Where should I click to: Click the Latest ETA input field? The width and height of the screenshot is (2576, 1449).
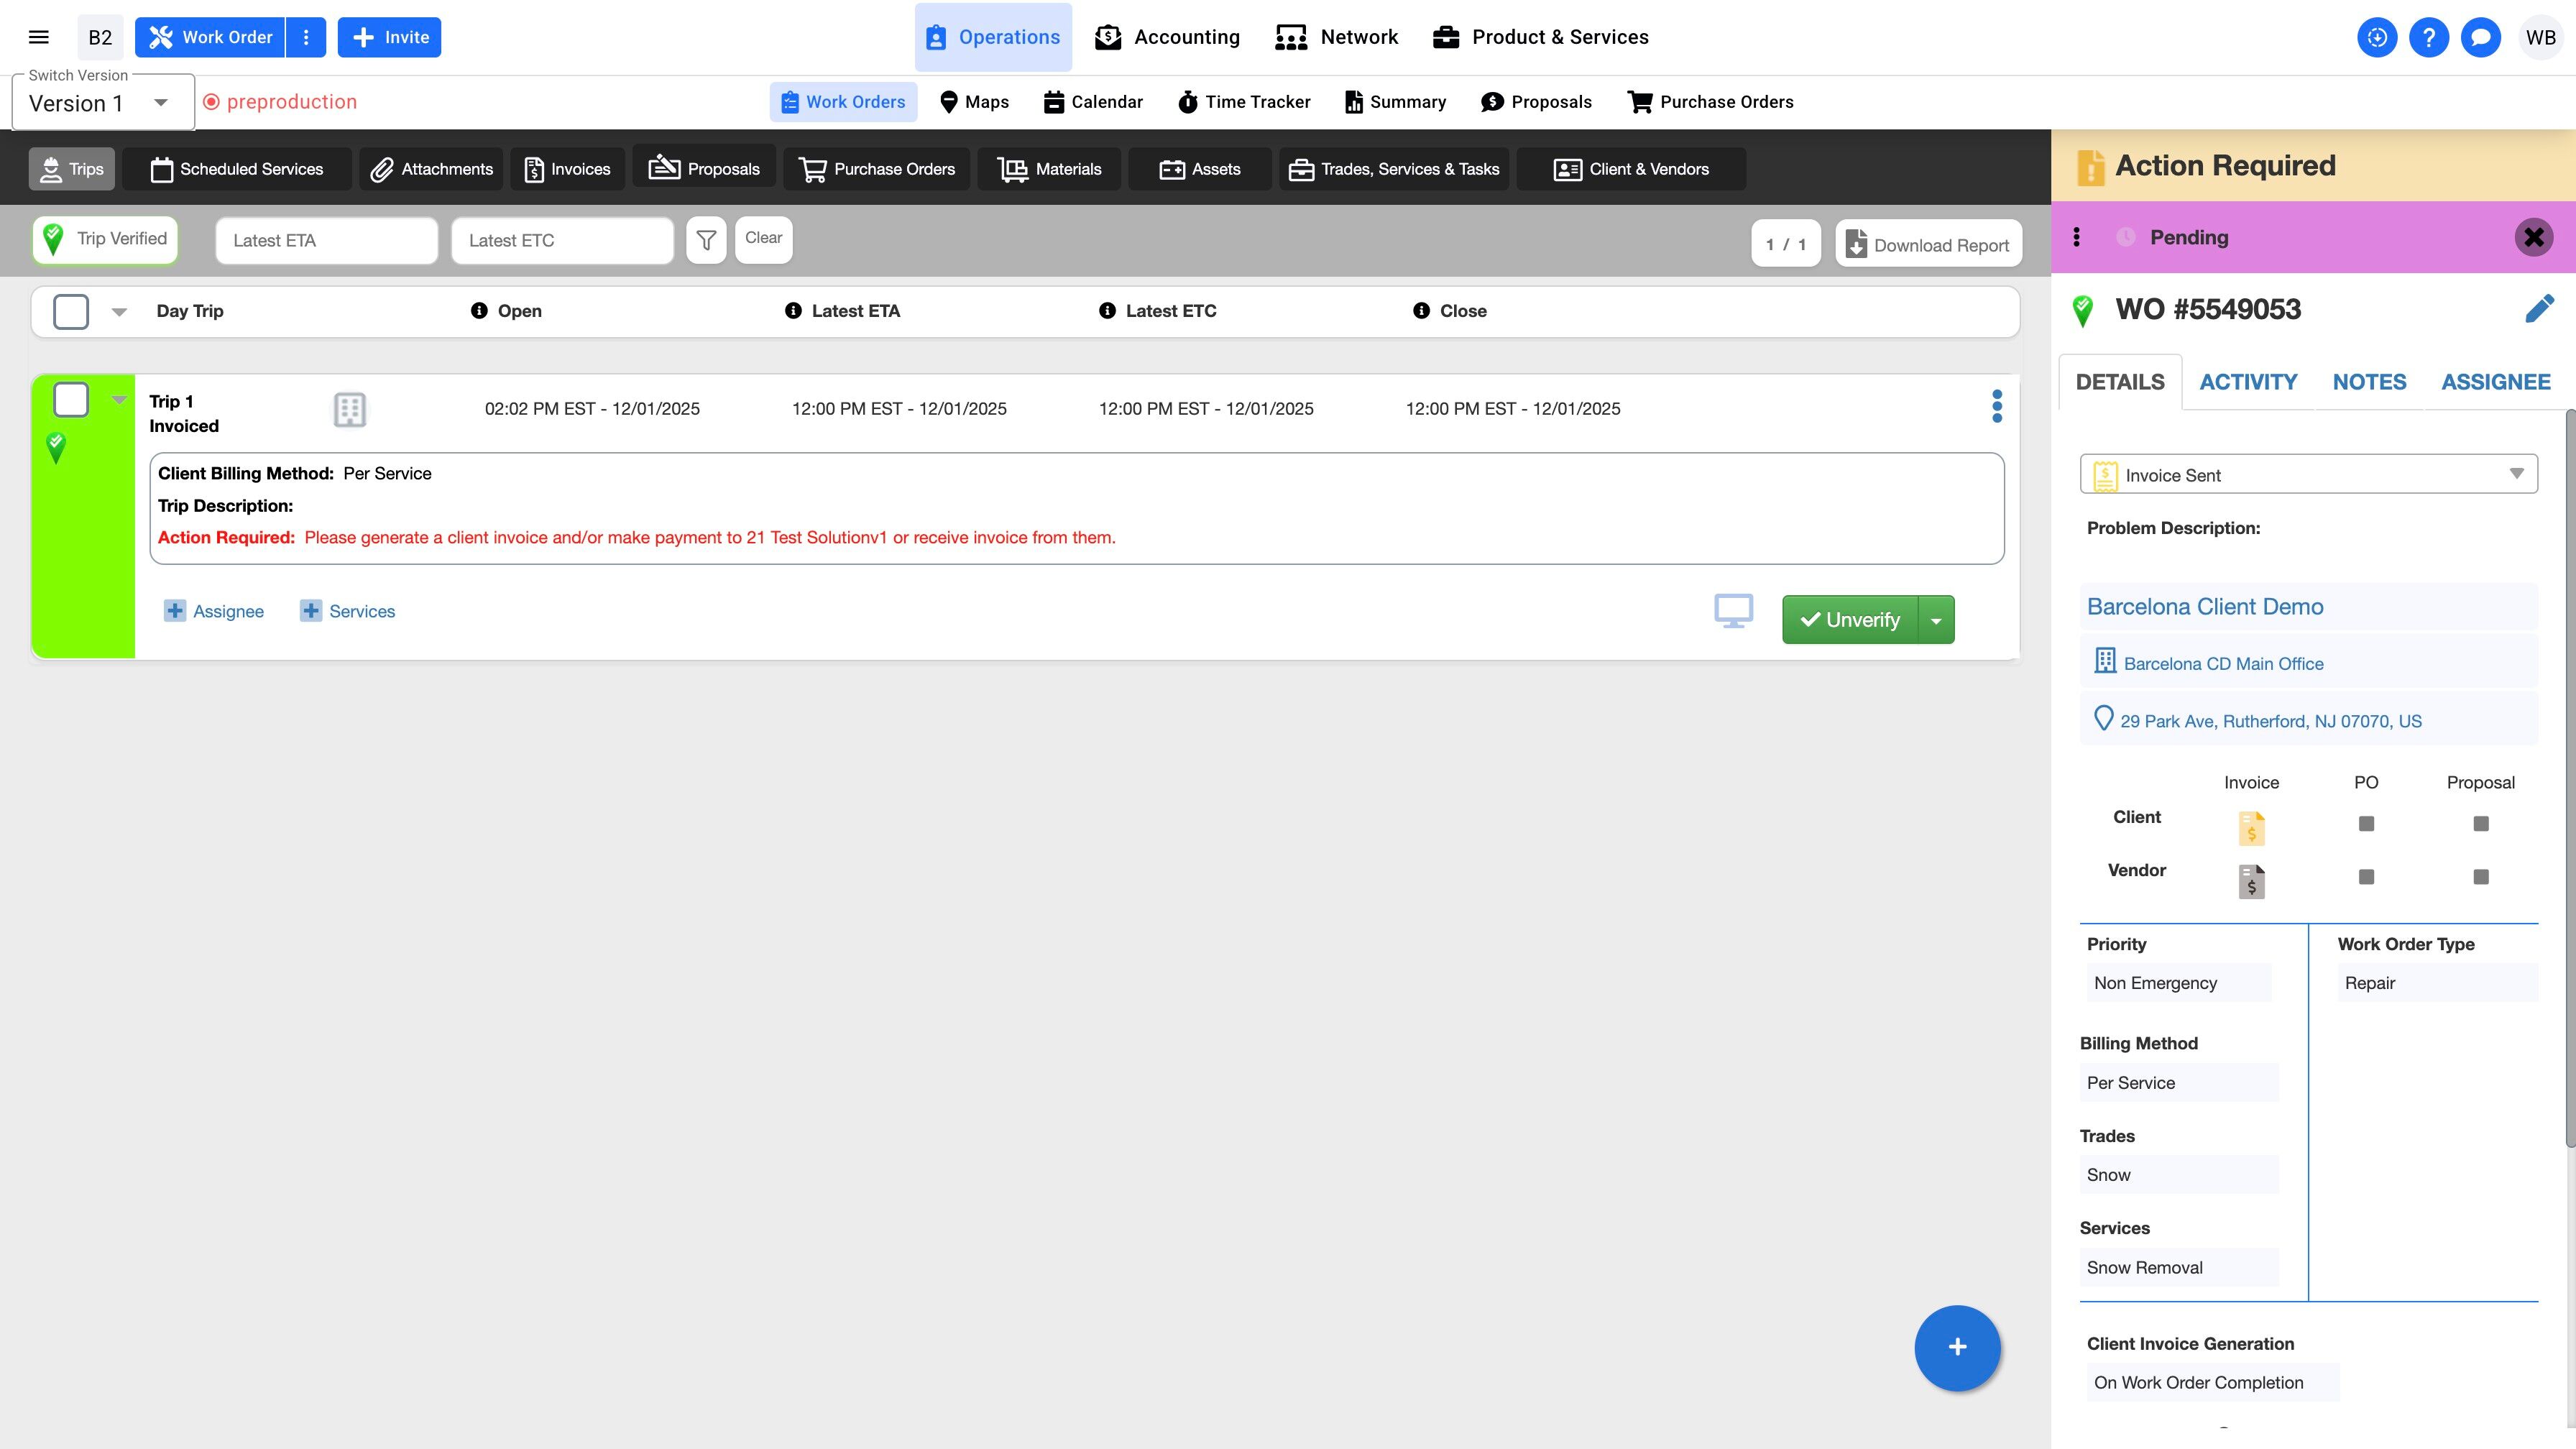pyautogui.click(x=326, y=241)
